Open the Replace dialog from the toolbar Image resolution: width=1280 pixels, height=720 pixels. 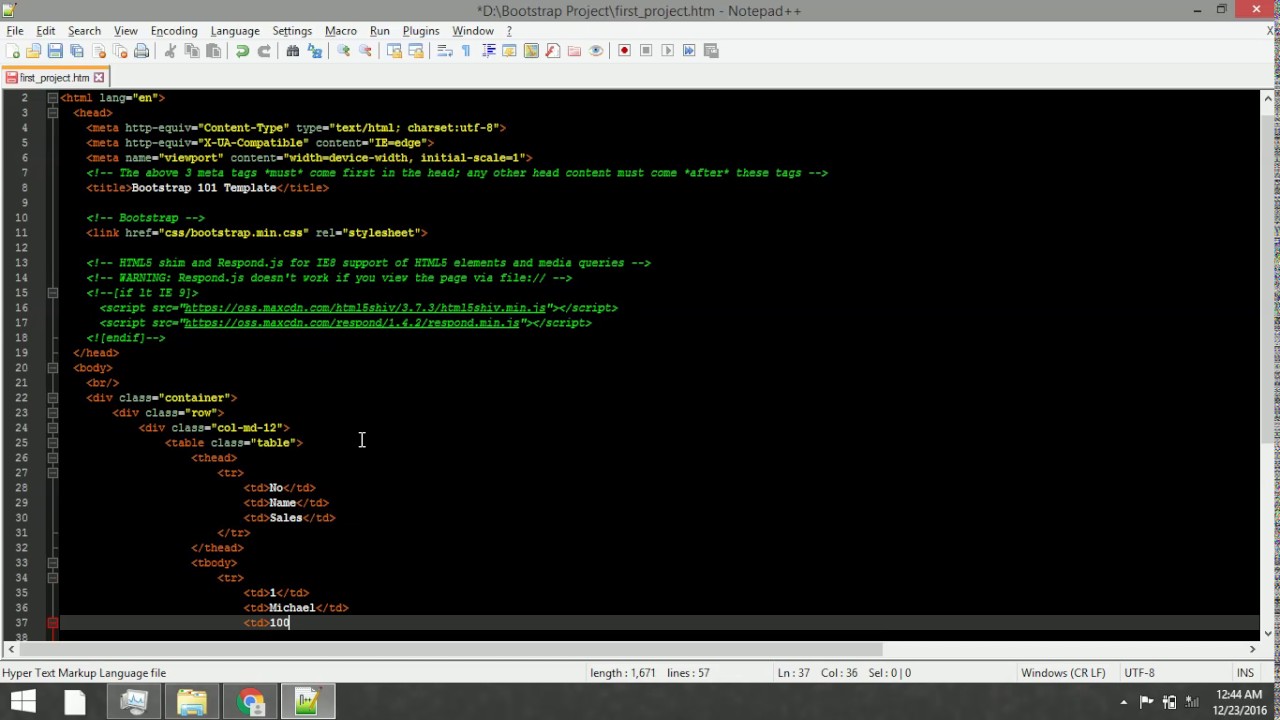(315, 51)
